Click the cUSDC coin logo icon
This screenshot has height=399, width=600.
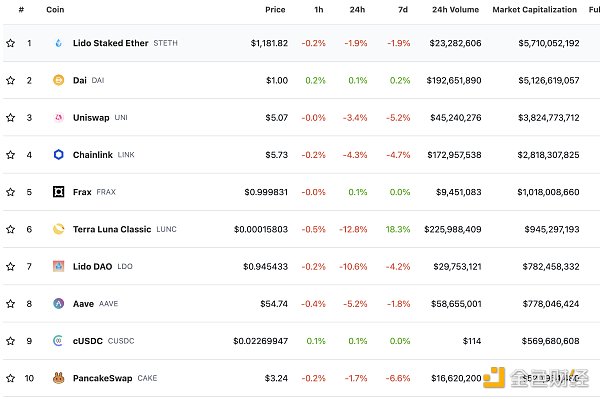coord(59,341)
